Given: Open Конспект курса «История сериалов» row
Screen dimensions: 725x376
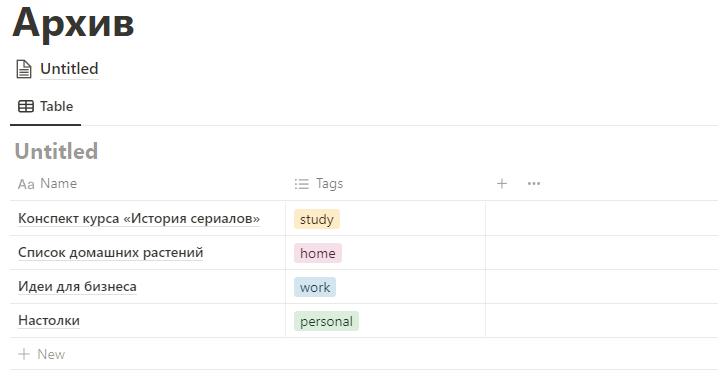Looking at the screenshot, I should [x=139, y=218].
